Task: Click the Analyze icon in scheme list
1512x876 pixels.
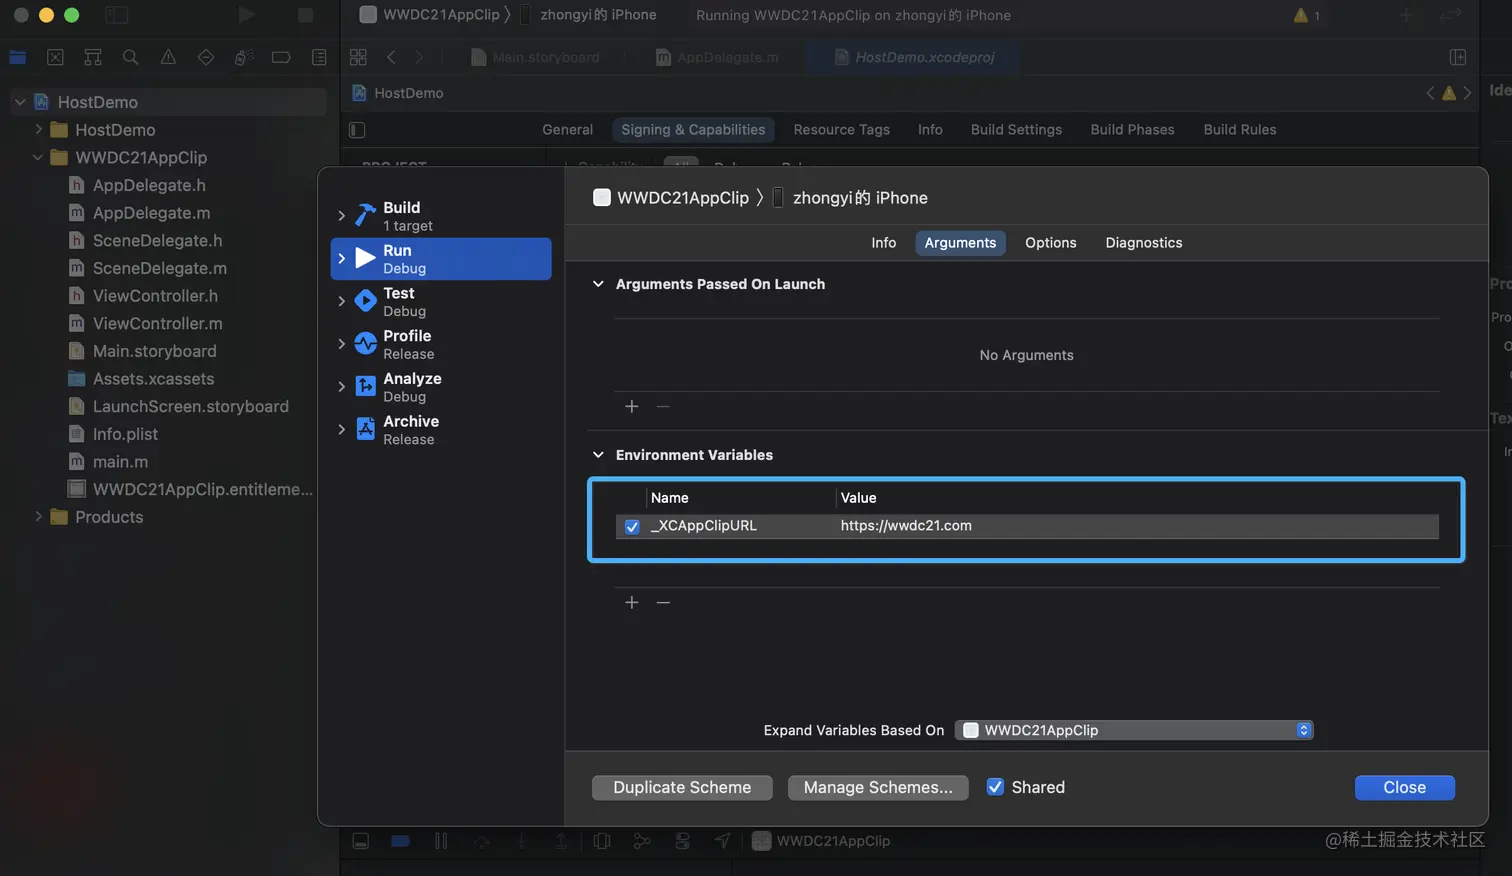Action: click(365, 386)
